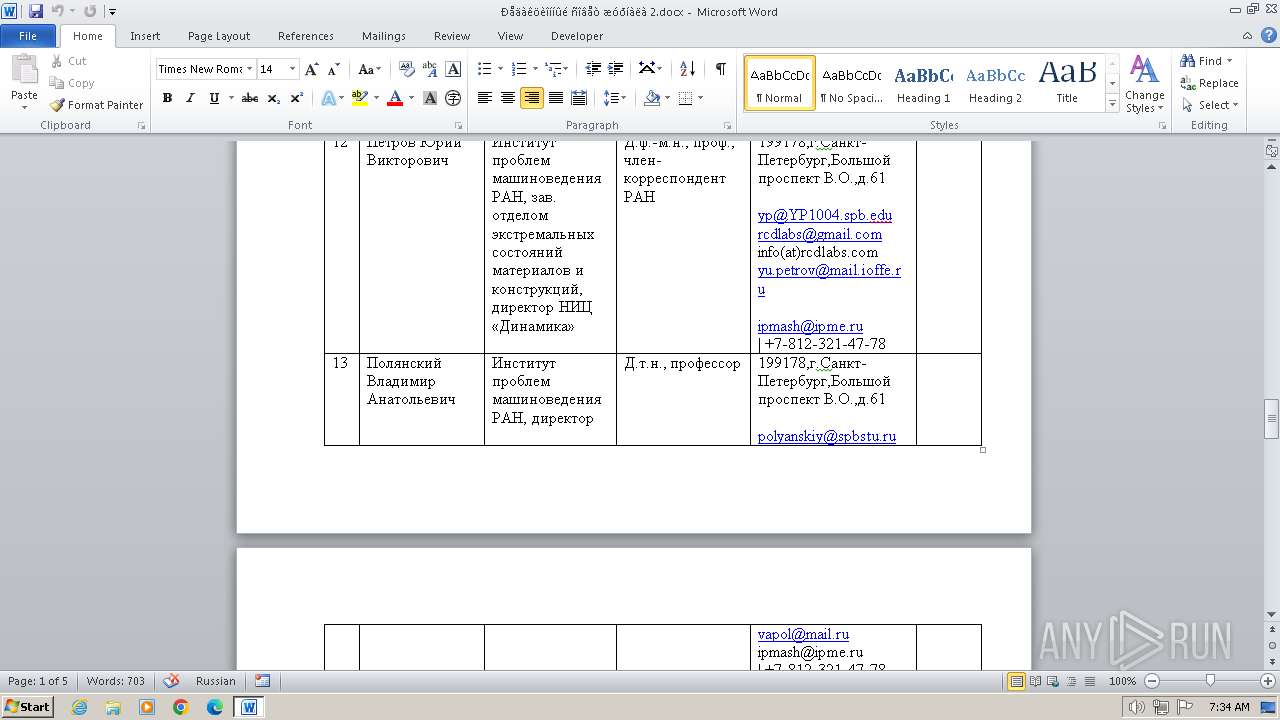Center the text
Image resolution: width=1280 pixels, height=720 pixels.
point(508,98)
